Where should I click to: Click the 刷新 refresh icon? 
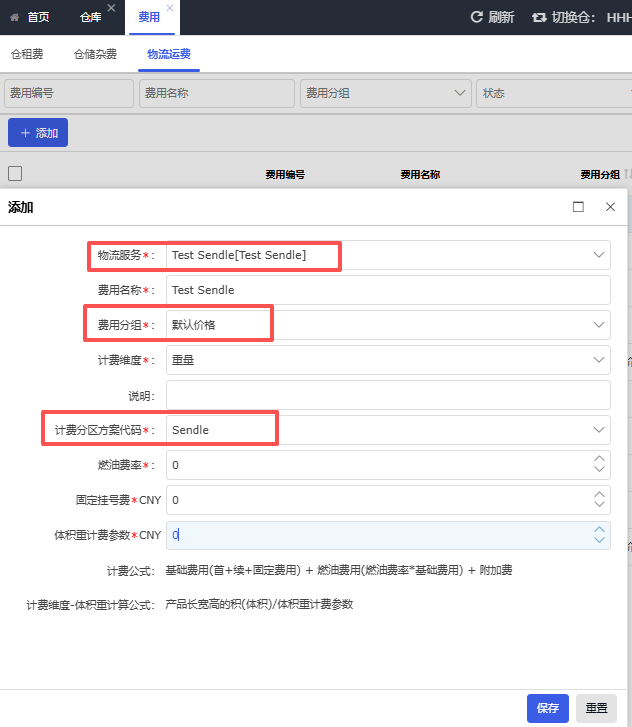477,17
